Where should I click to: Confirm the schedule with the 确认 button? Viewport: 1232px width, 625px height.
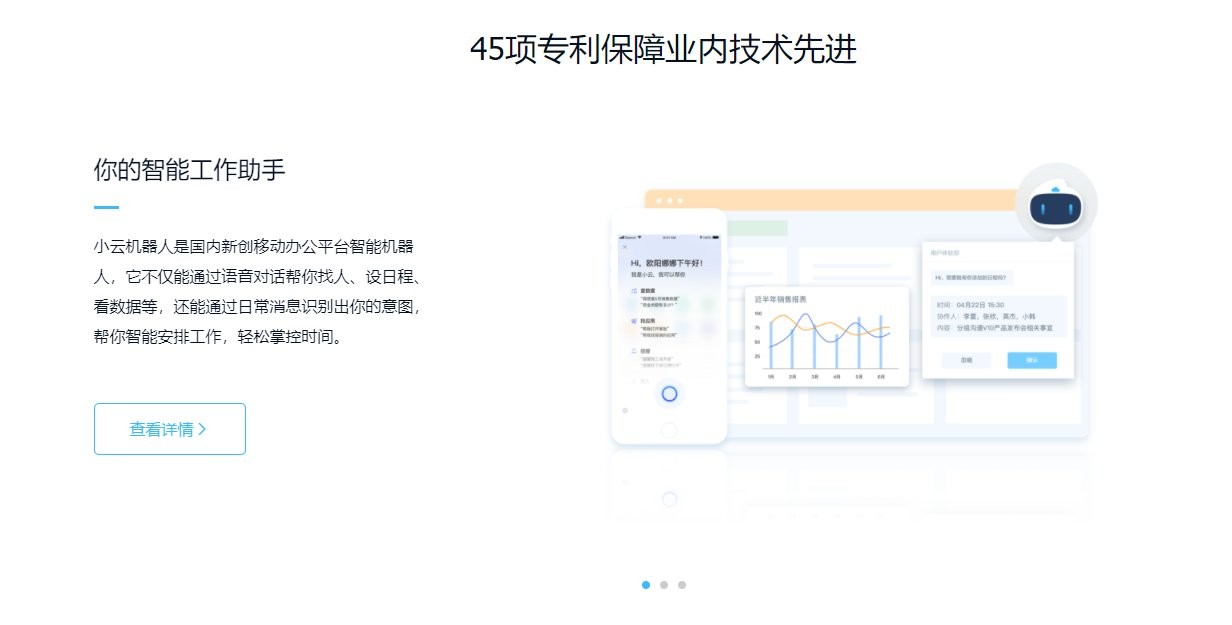click(x=1032, y=359)
